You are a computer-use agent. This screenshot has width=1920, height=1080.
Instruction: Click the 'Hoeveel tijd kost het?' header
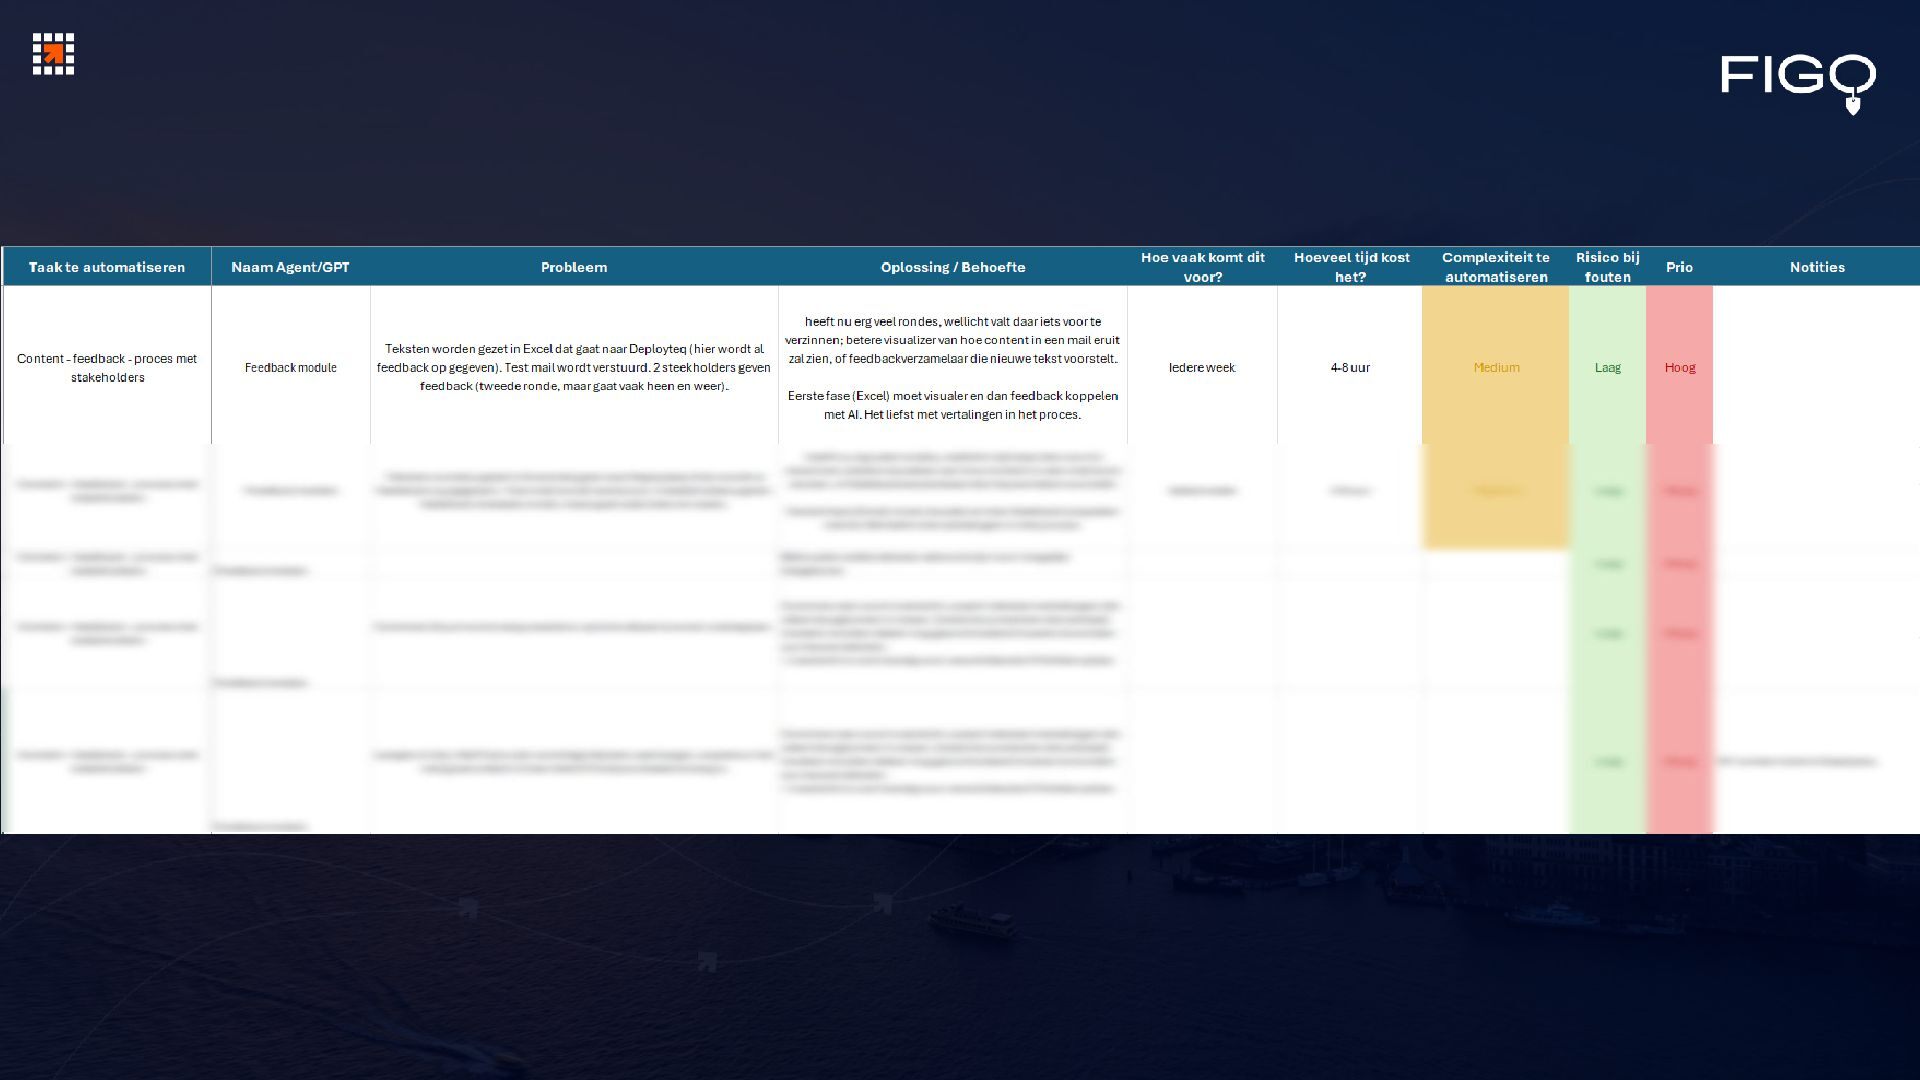[x=1351, y=267]
